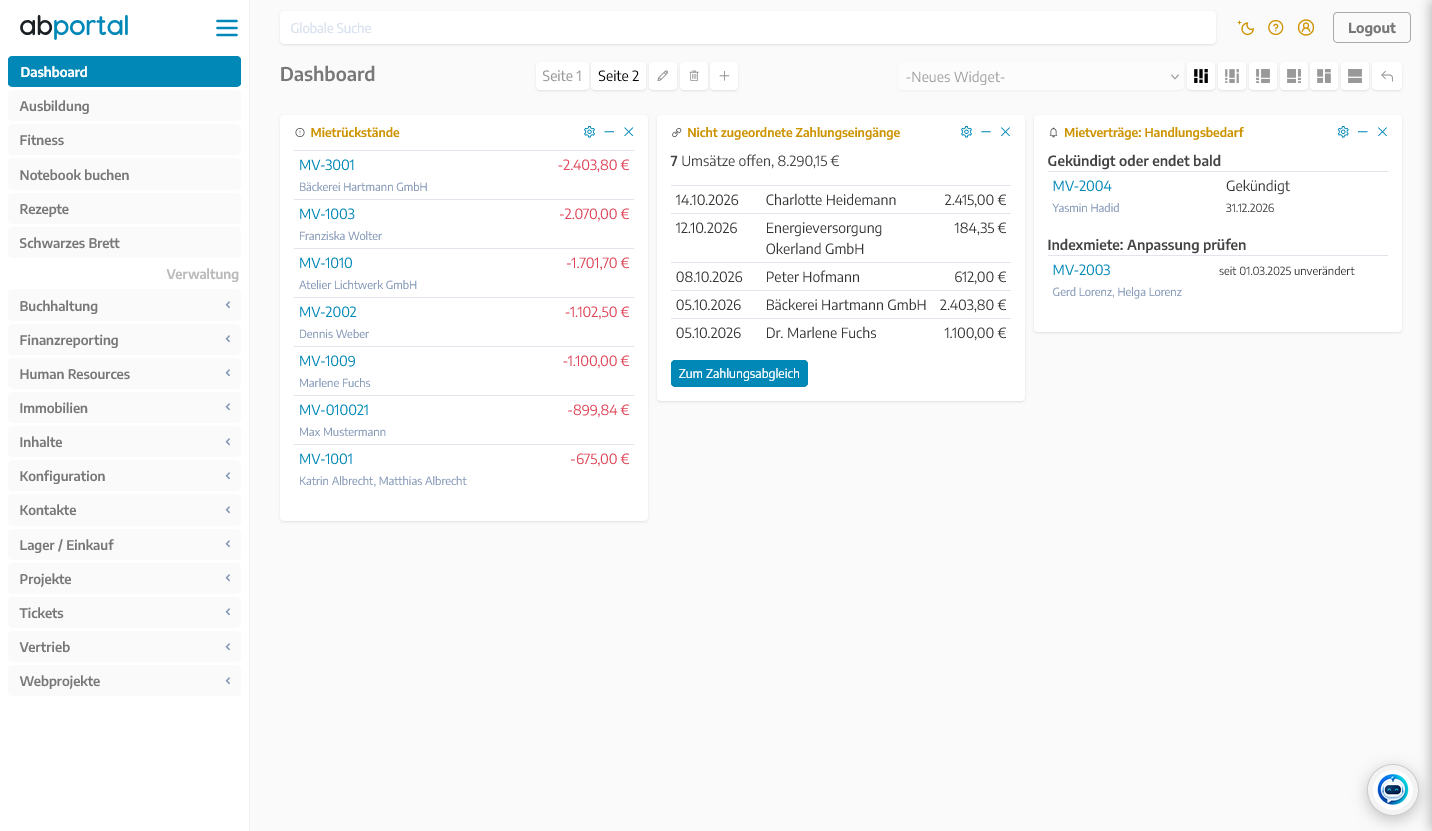
Task: Open Ausbildung in the sidebar
Action: (124, 106)
